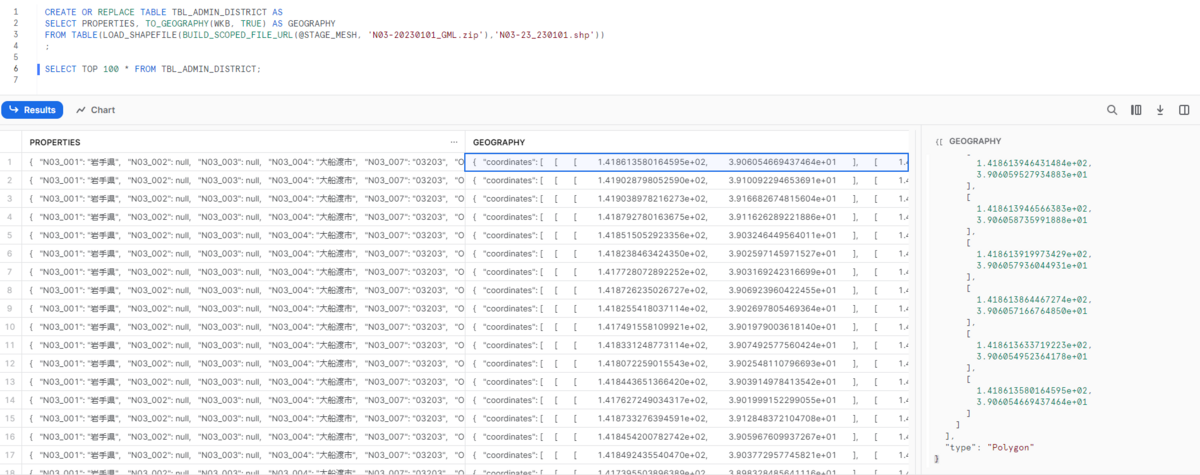Toggle the side detail panel icon

click(1184, 110)
